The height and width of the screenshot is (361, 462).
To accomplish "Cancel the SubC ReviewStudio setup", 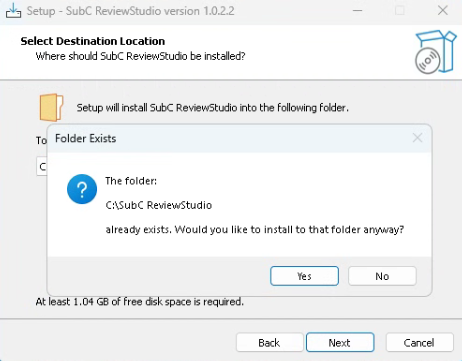I will point(419,342).
